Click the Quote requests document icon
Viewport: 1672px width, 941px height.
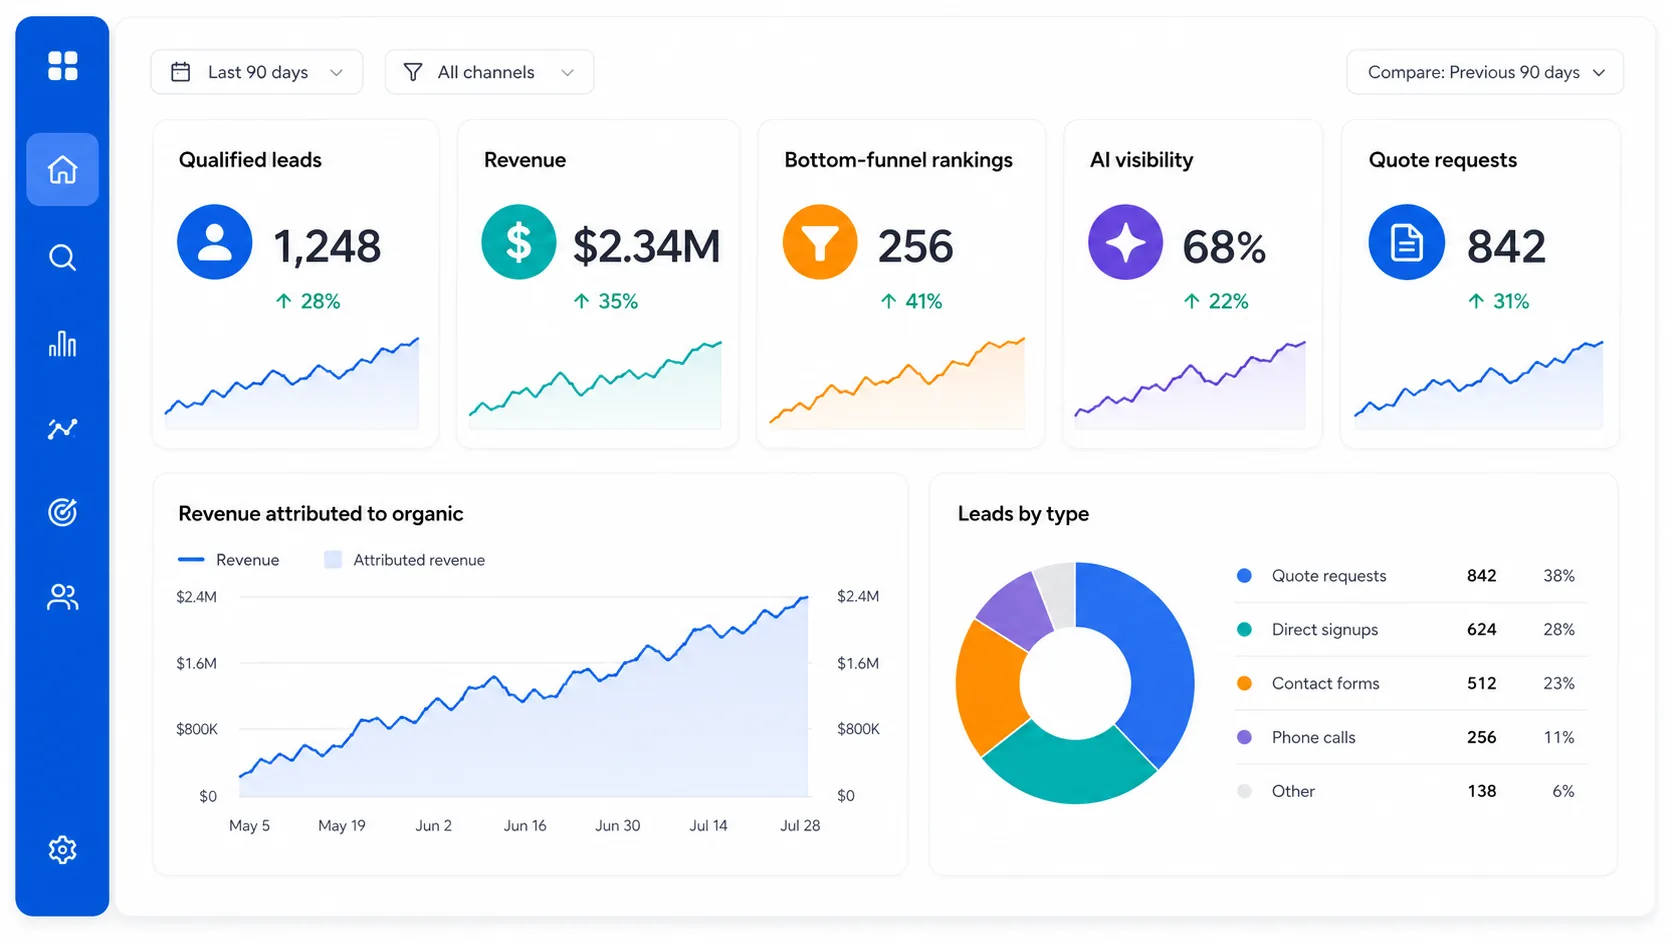(1406, 242)
